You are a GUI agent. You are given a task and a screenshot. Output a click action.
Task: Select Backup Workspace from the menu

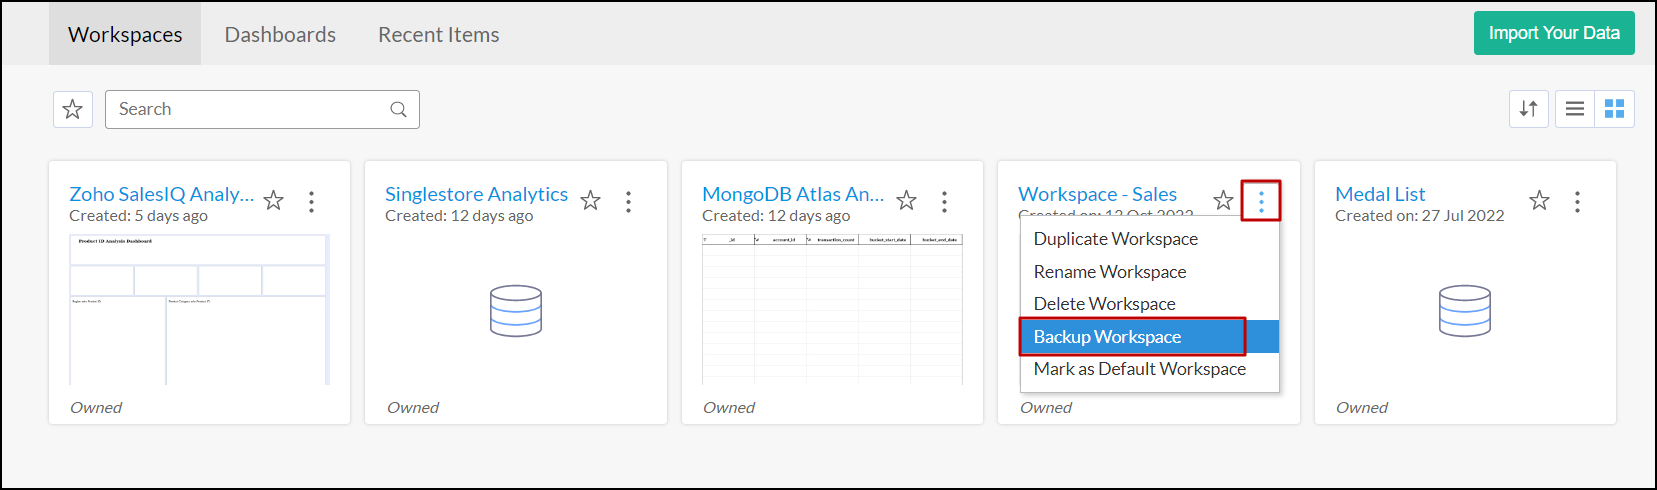[x=1107, y=337]
